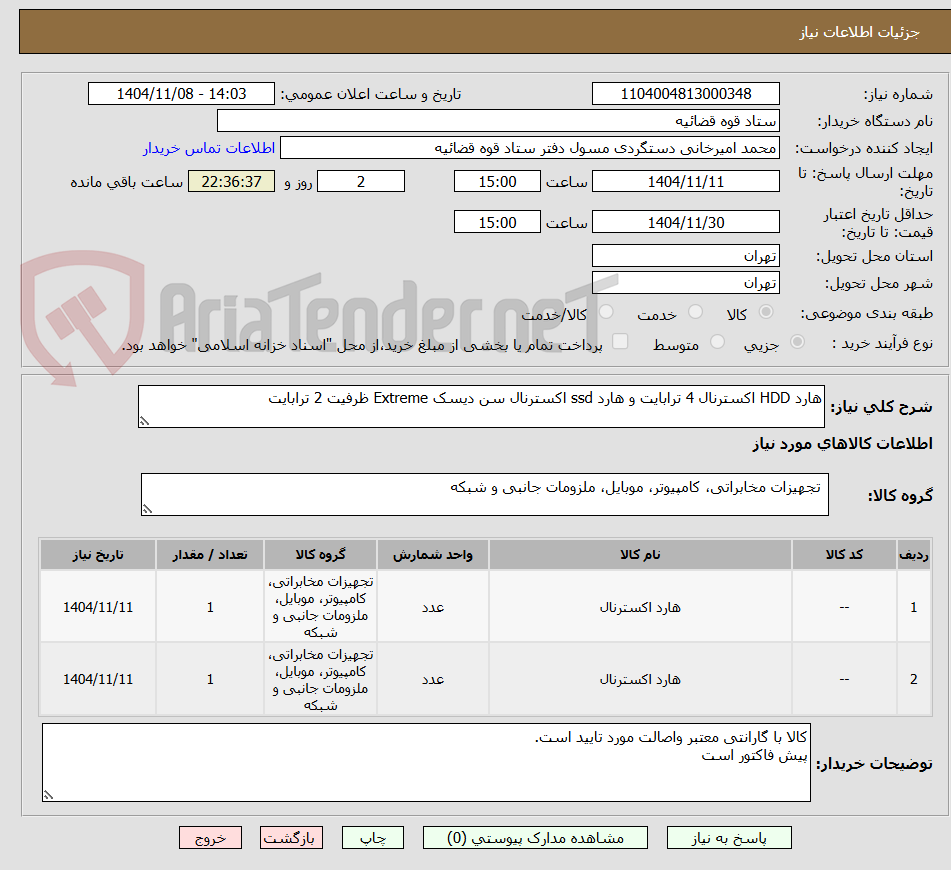Select the need number 1104004813000348 field
951x870 pixels.
pos(686,93)
